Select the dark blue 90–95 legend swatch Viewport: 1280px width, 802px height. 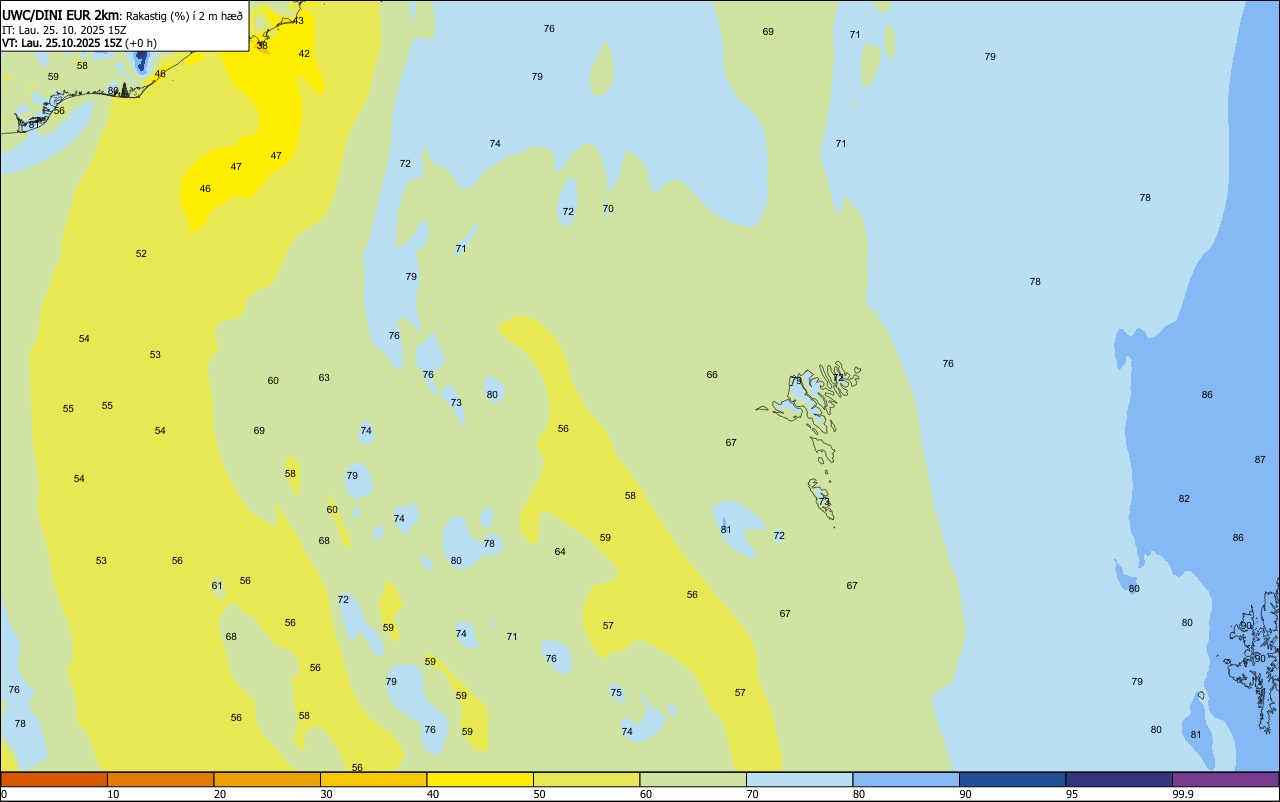tap(1012, 779)
